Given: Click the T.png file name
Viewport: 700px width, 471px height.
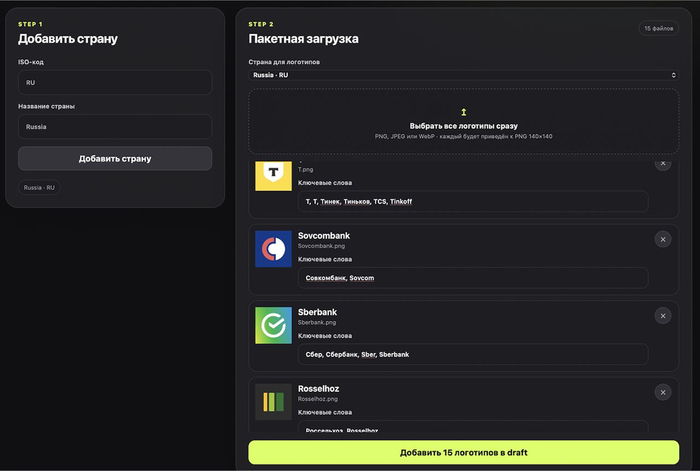Looking at the screenshot, I should (305, 170).
